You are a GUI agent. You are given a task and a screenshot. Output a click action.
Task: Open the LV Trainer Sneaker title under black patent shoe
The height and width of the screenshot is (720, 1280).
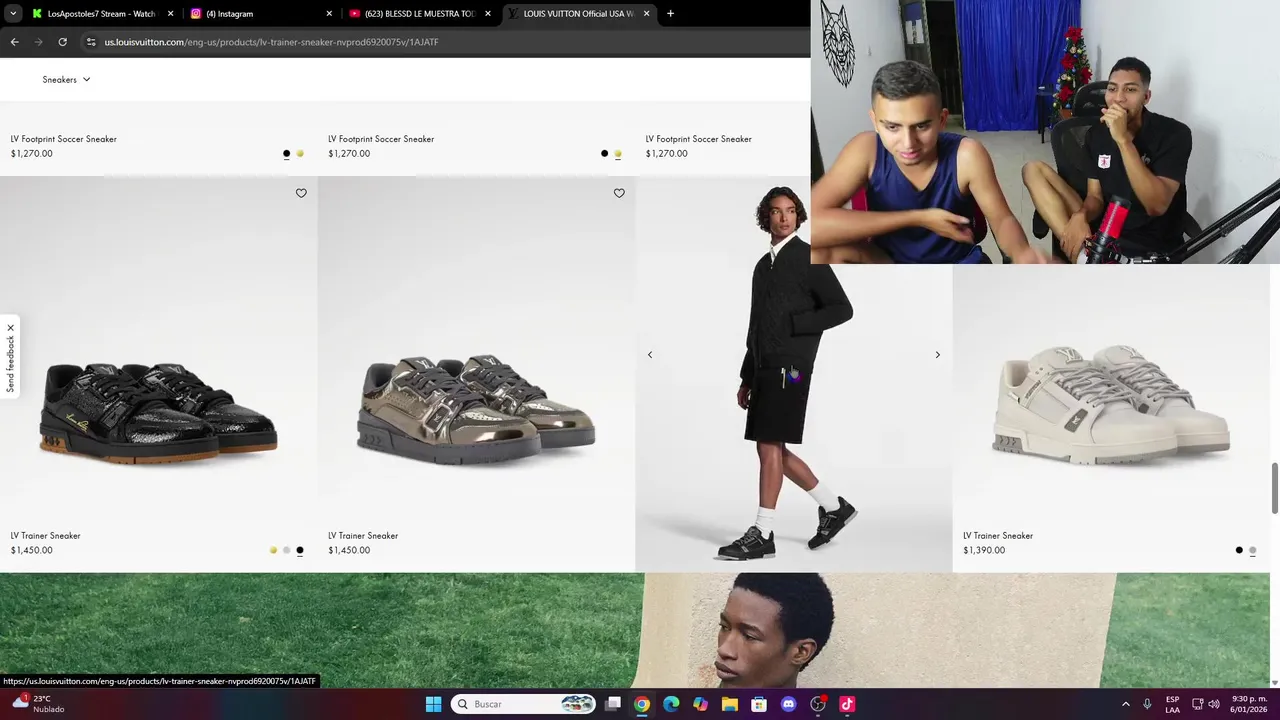(45, 536)
